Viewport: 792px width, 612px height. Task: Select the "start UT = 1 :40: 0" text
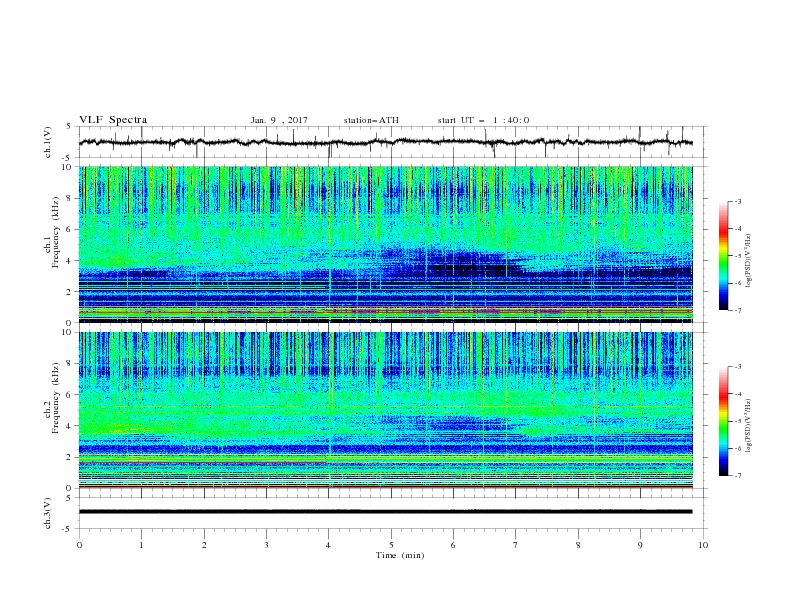(483, 120)
